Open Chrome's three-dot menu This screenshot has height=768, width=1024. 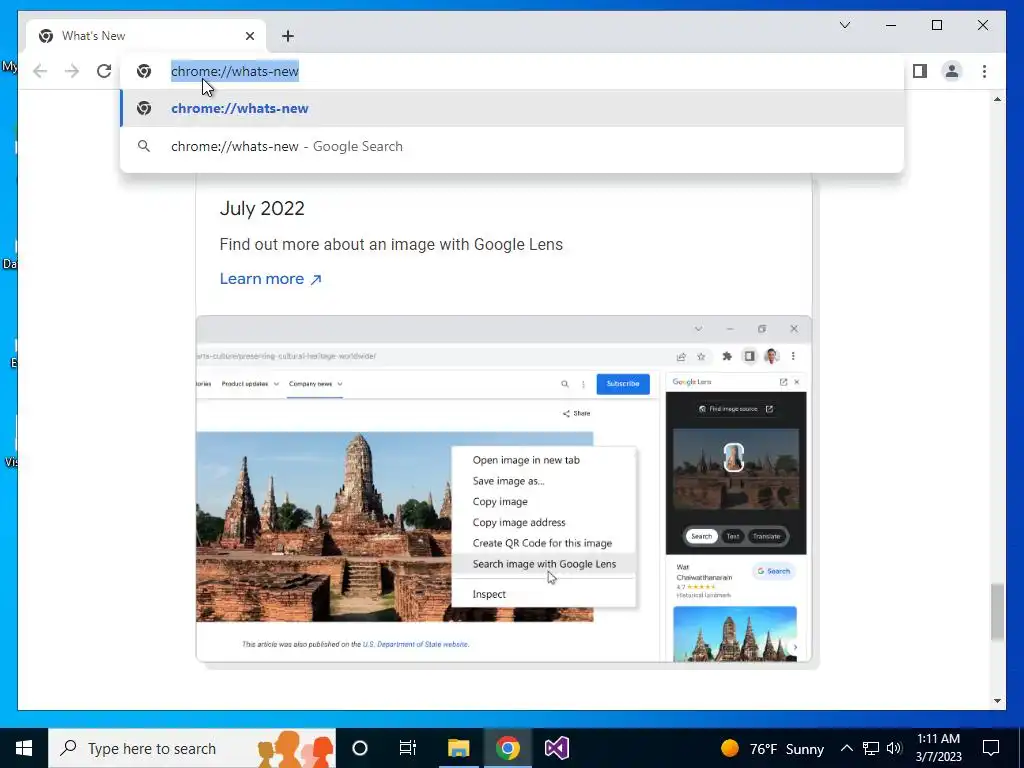984,71
